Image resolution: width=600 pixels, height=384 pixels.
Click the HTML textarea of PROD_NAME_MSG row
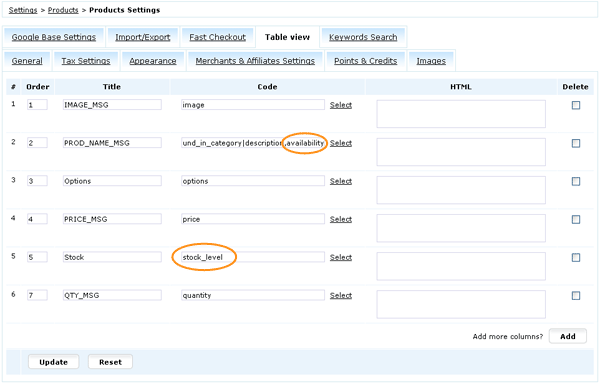[461, 152]
